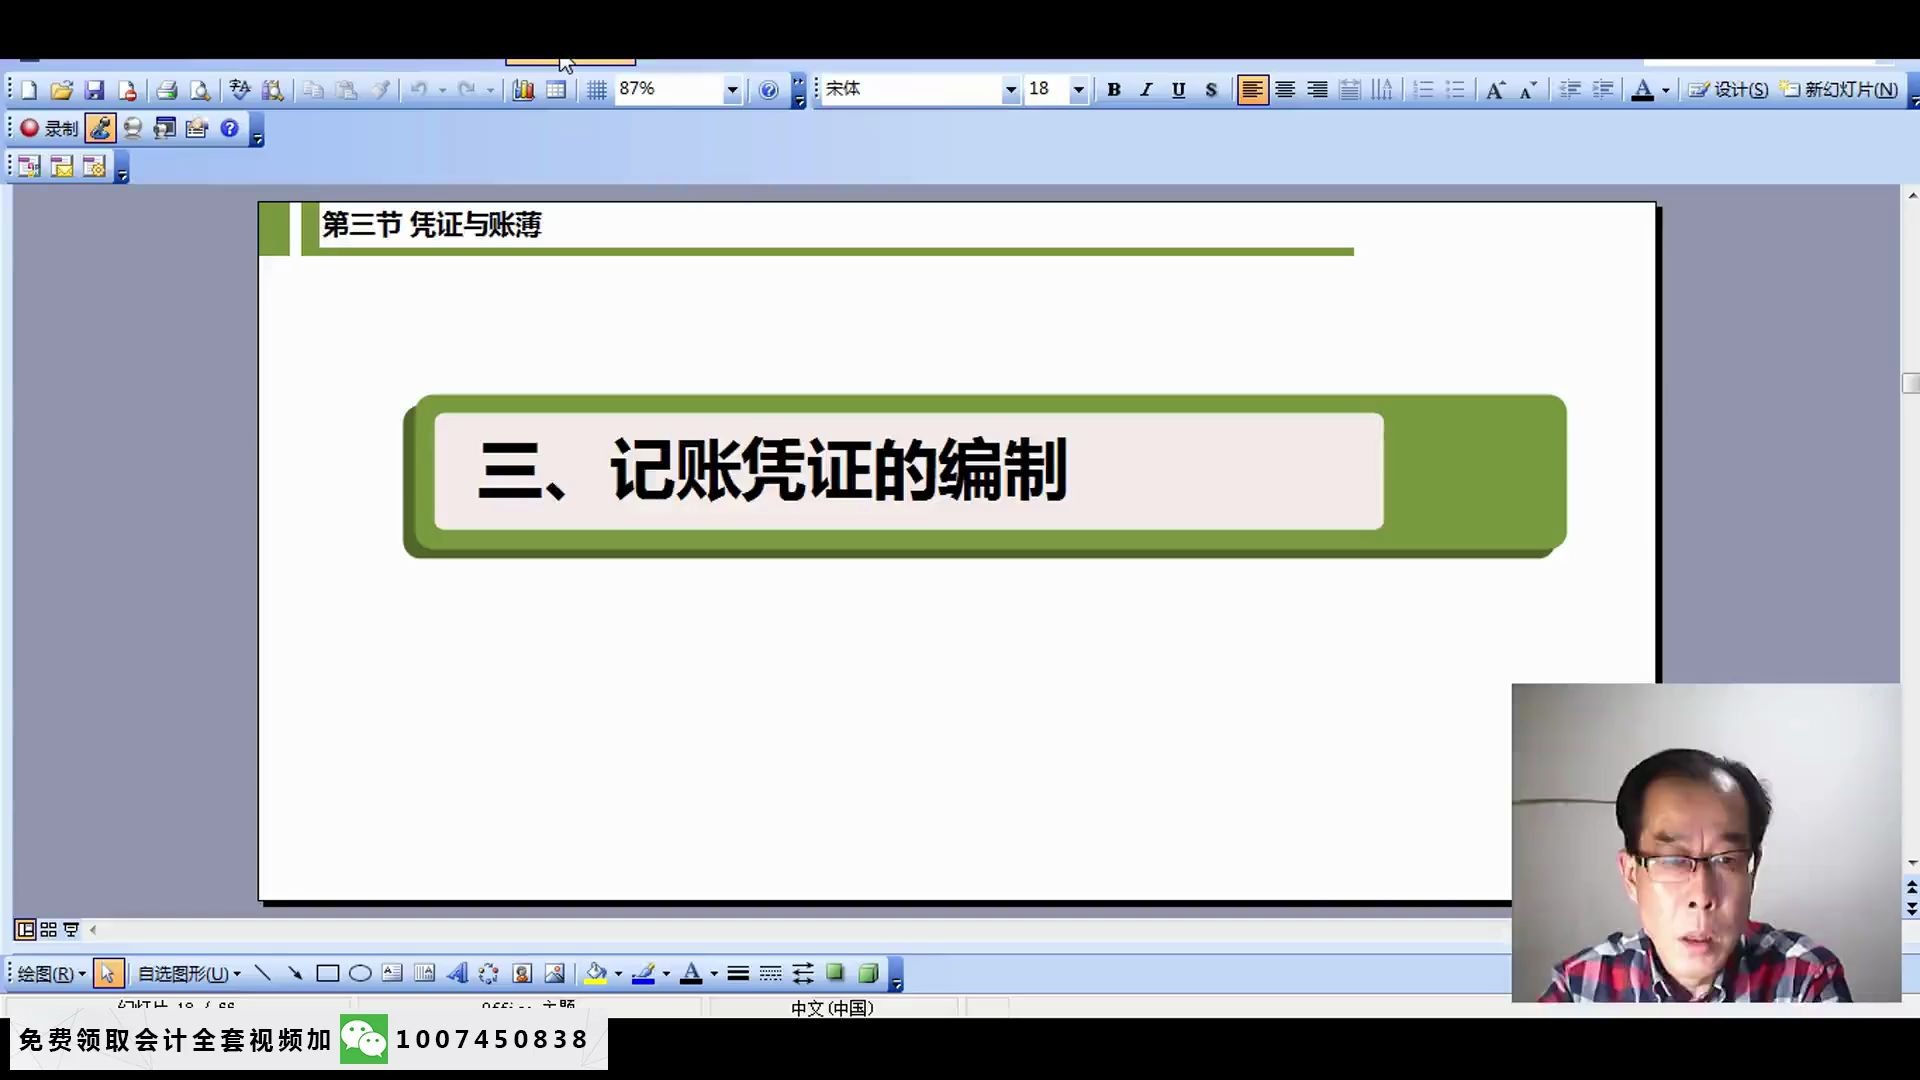
Task: Click the text alignment center icon
Action: 1284,88
